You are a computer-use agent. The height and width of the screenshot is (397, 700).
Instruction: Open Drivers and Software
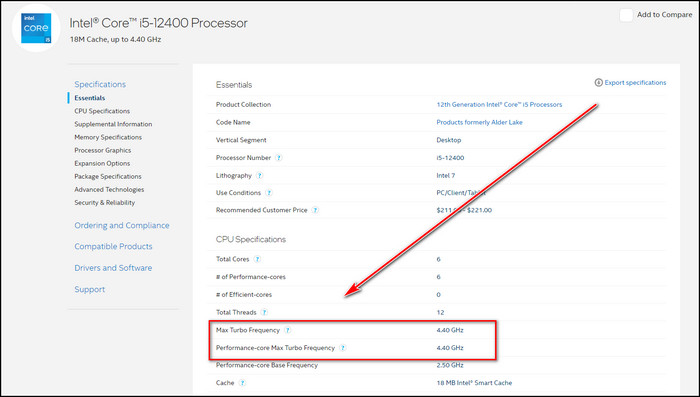coord(113,268)
